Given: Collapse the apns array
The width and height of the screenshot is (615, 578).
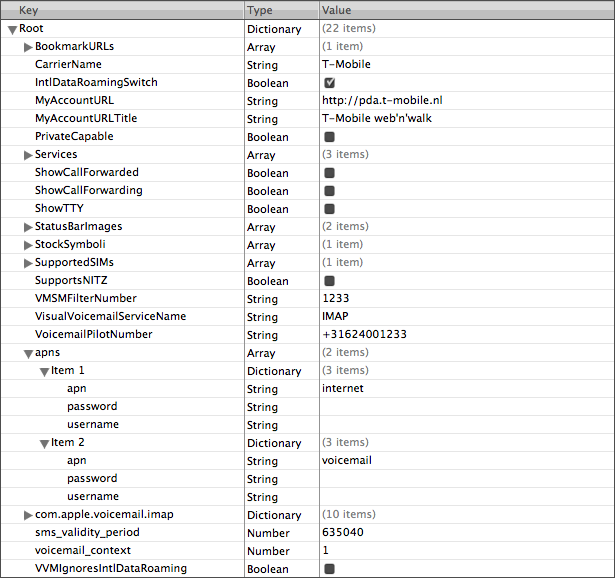Looking at the screenshot, I should 28,354.
